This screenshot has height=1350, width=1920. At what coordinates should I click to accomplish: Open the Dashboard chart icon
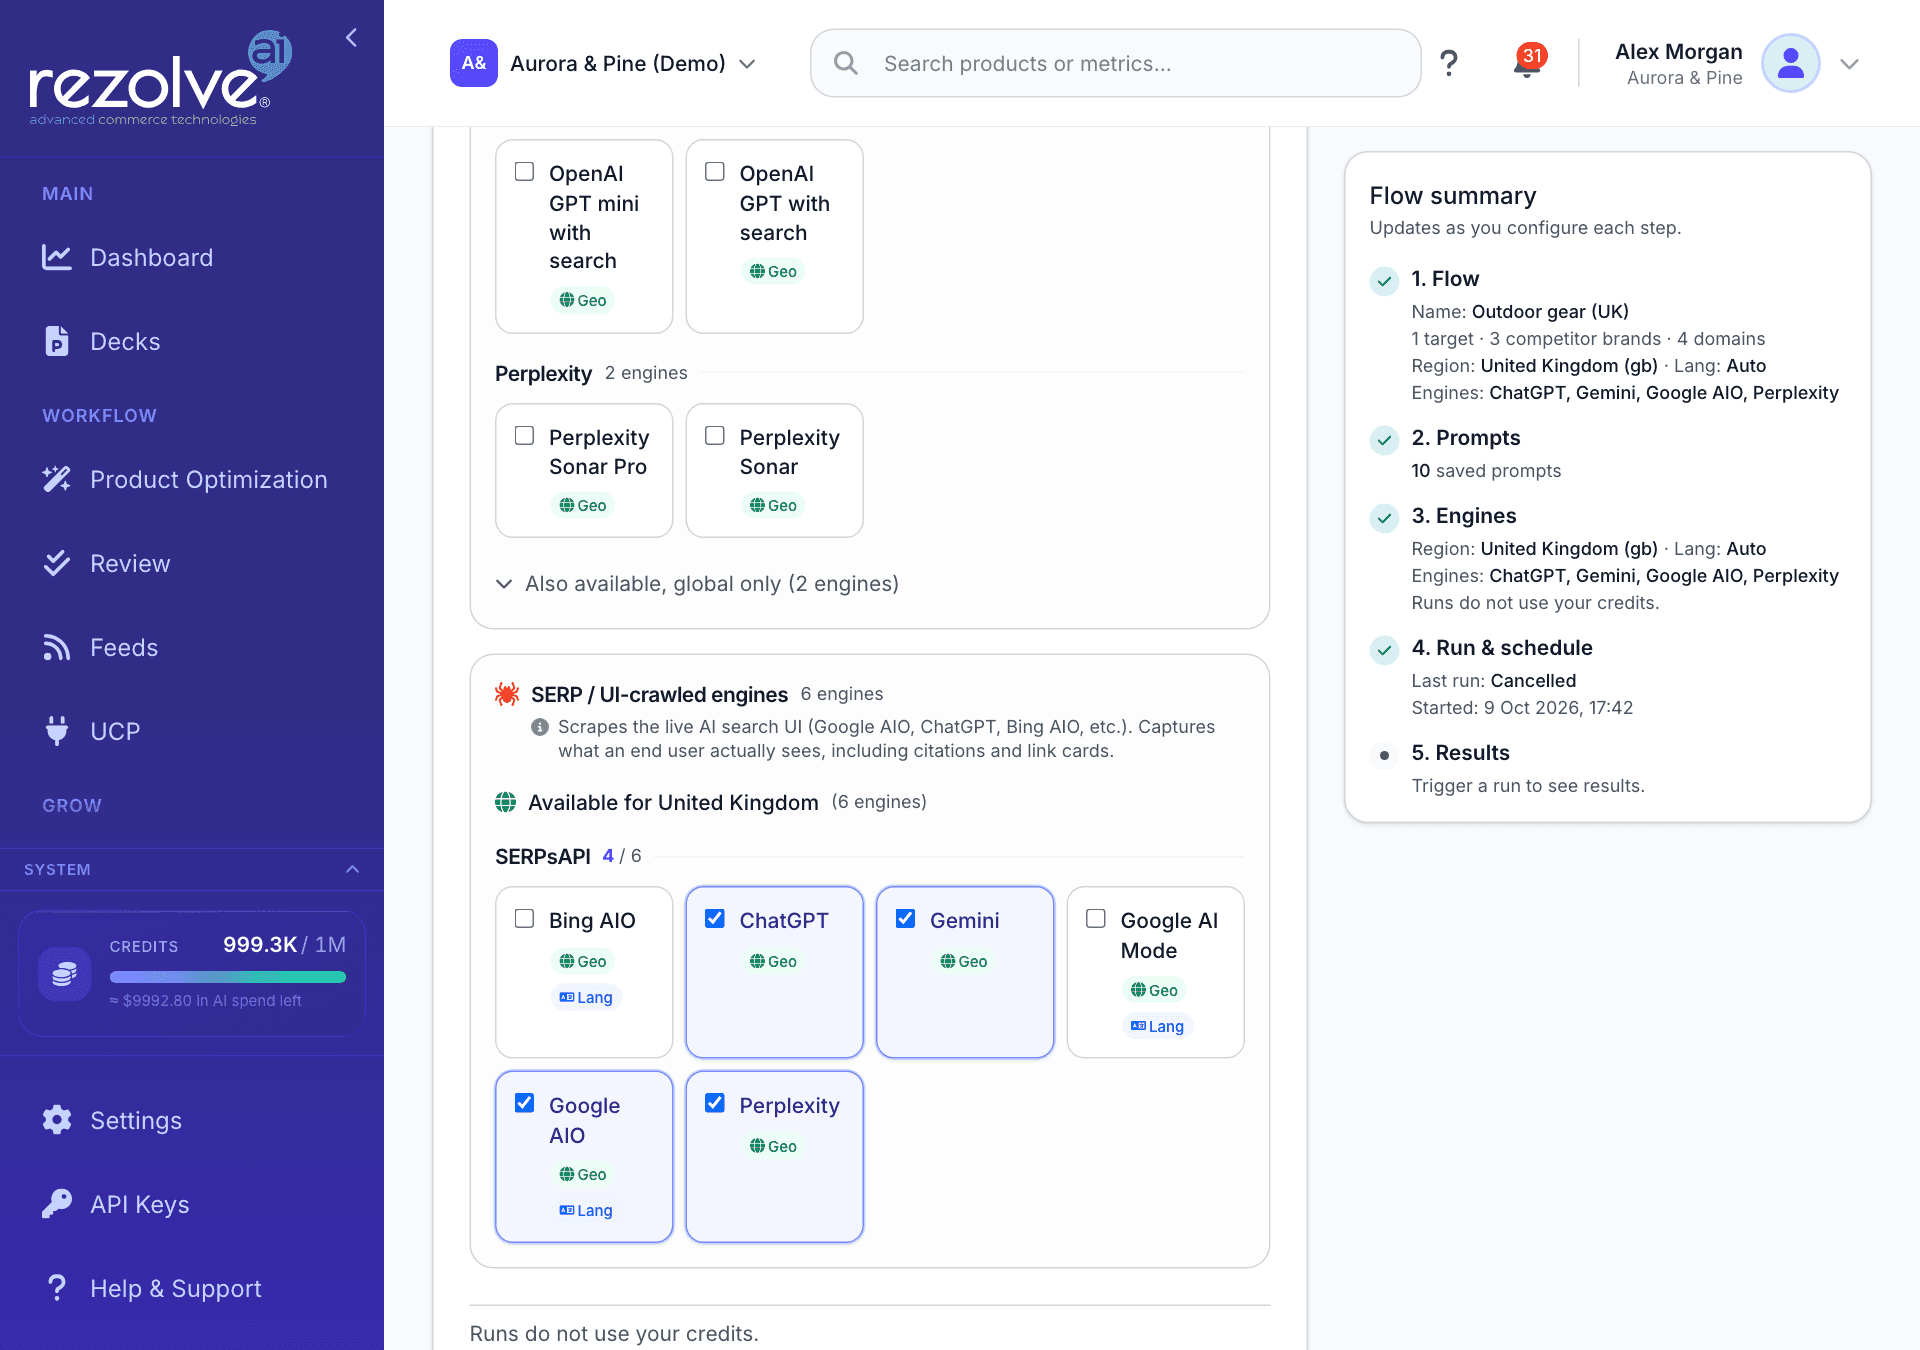(x=57, y=257)
